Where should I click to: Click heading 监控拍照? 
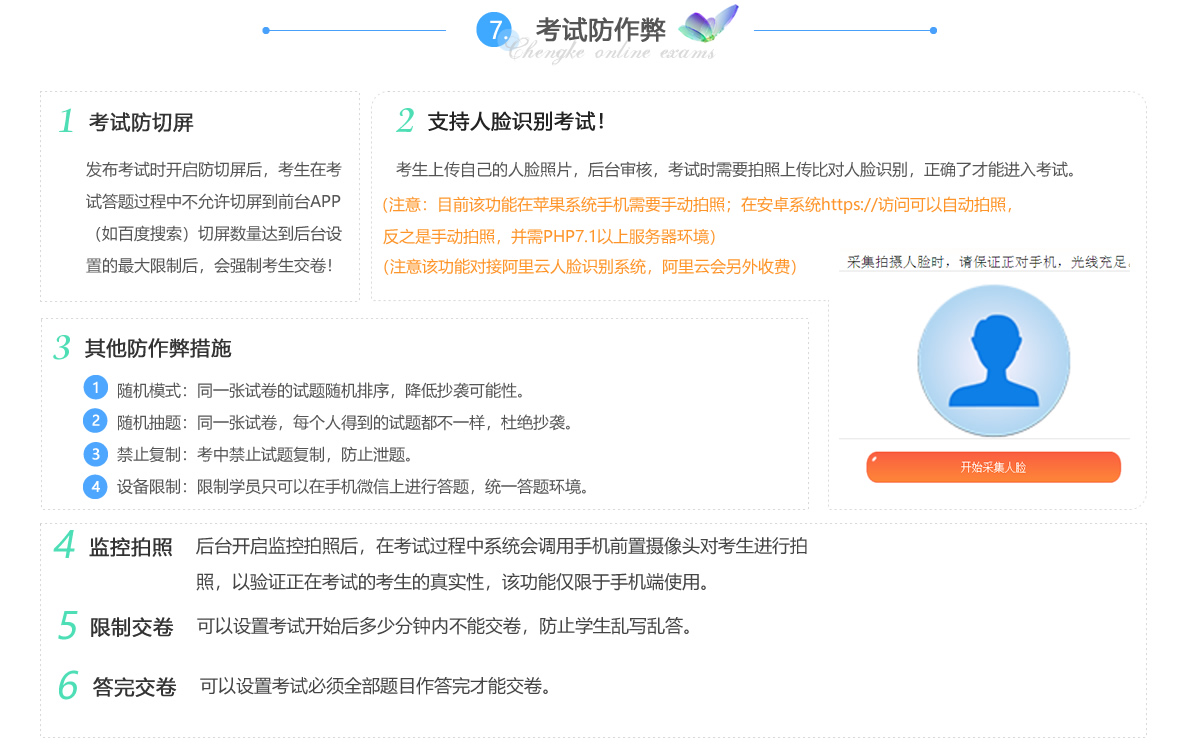[131, 547]
